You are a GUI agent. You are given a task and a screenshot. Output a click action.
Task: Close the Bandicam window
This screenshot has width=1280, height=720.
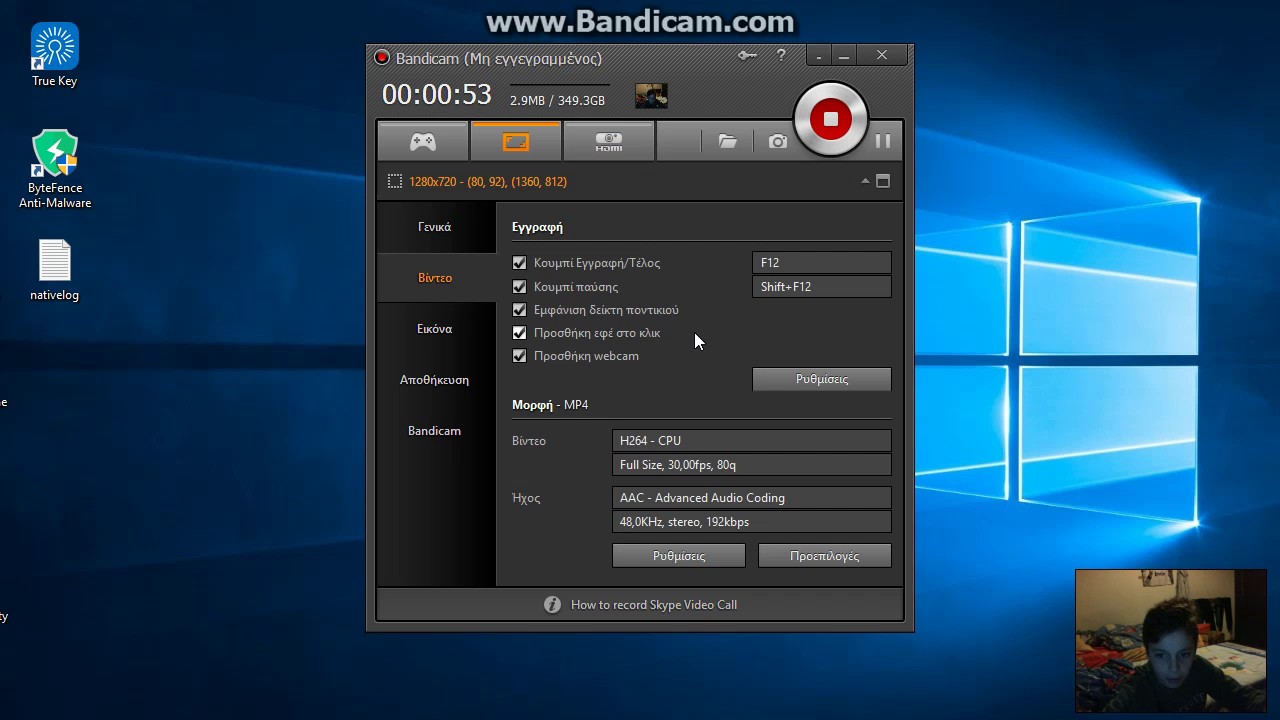pos(882,56)
